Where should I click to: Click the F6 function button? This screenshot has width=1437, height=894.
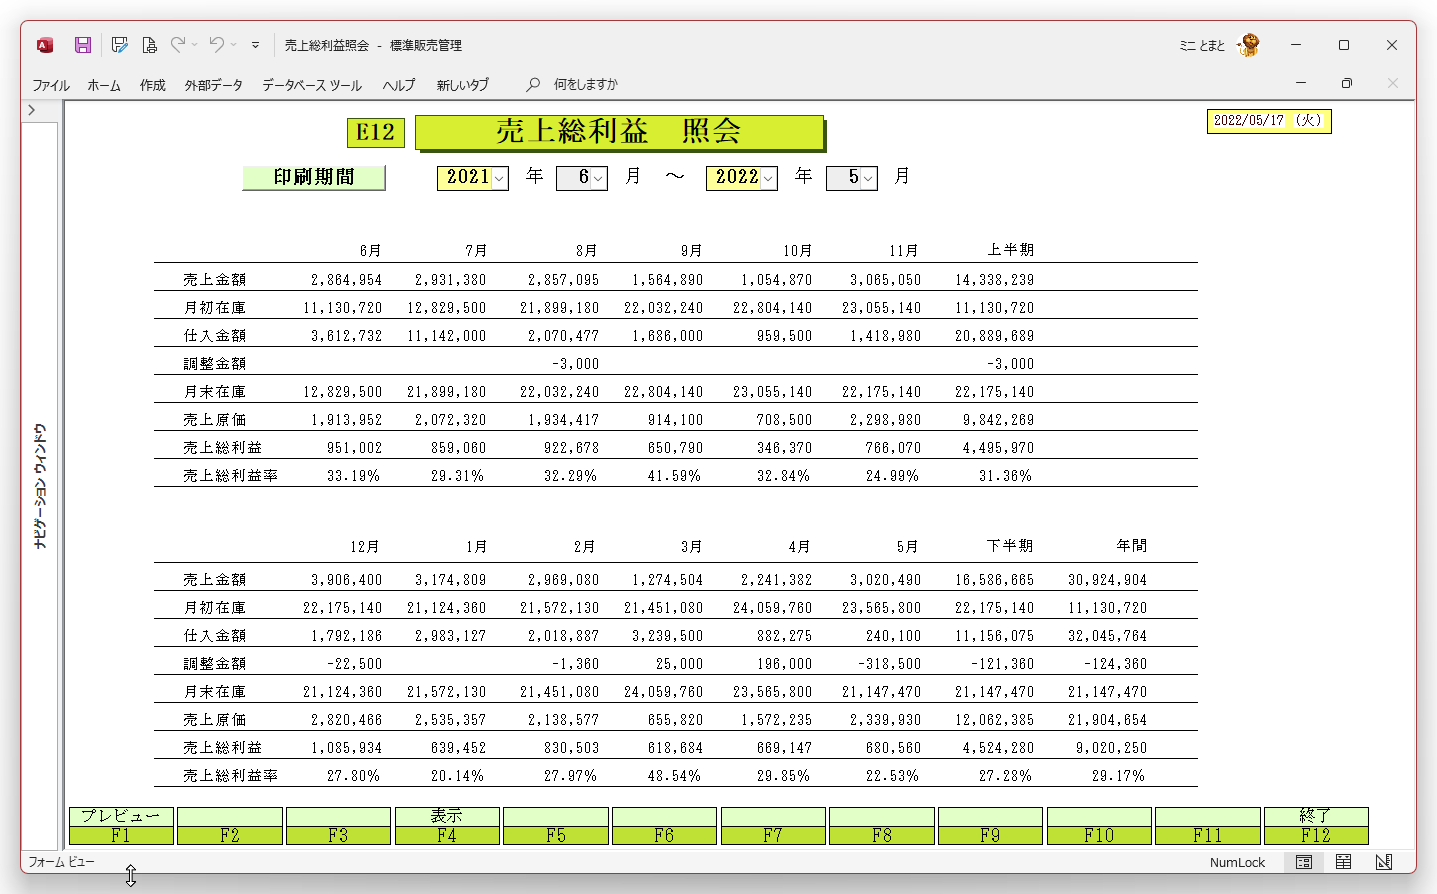point(664,826)
